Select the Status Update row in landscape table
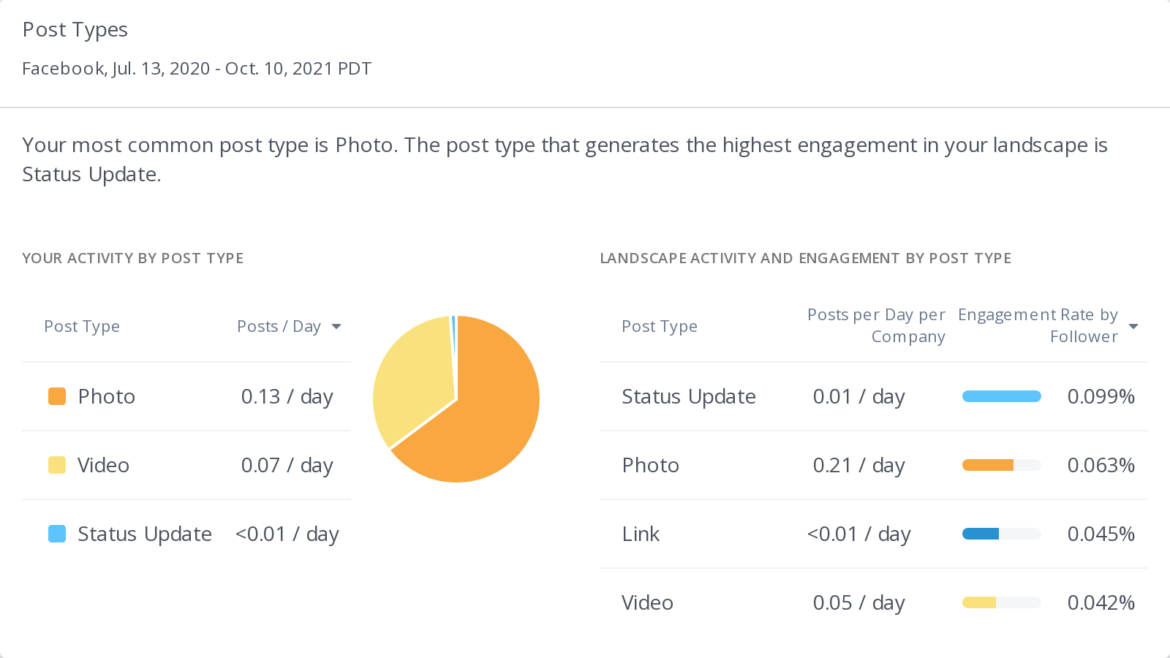This screenshot has width=1170, height=658. 688,396
